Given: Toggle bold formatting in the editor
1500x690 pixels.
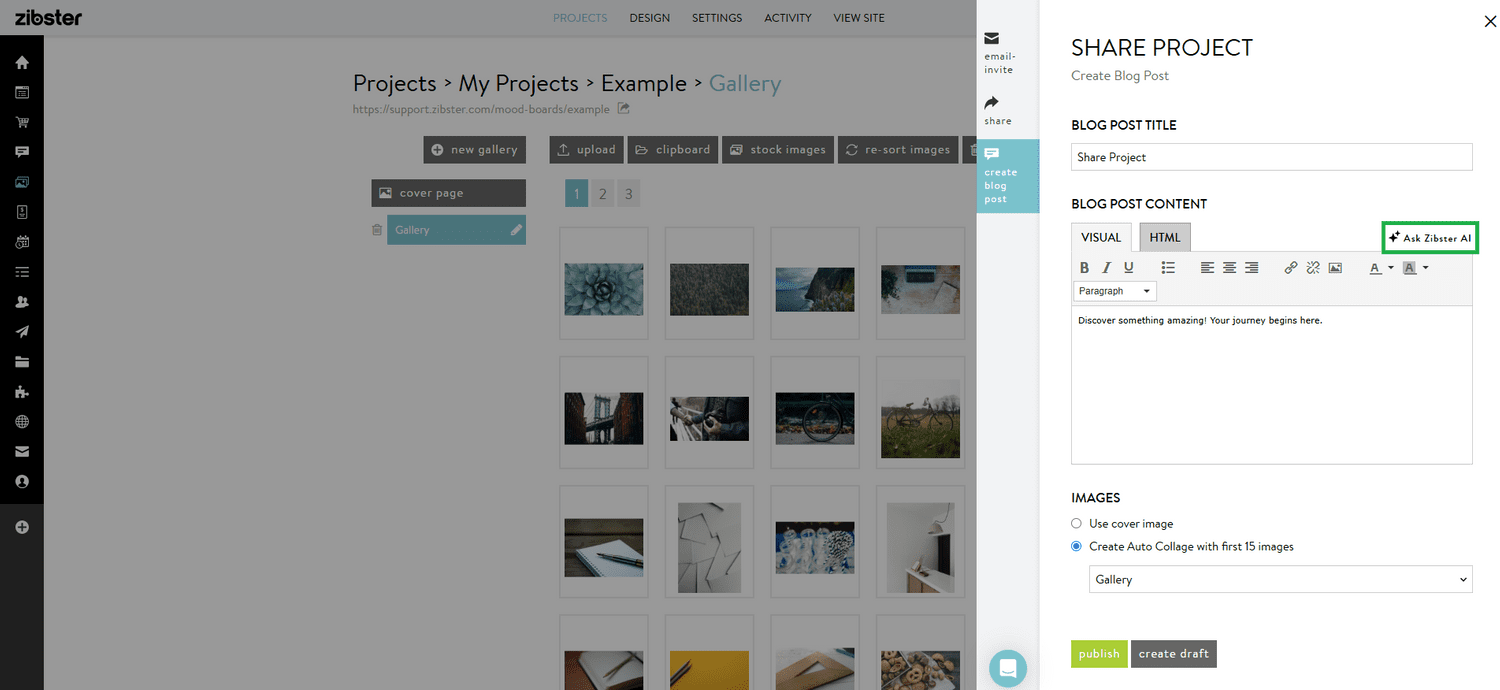Looking at the screenshot, I should pos(1084,268).
